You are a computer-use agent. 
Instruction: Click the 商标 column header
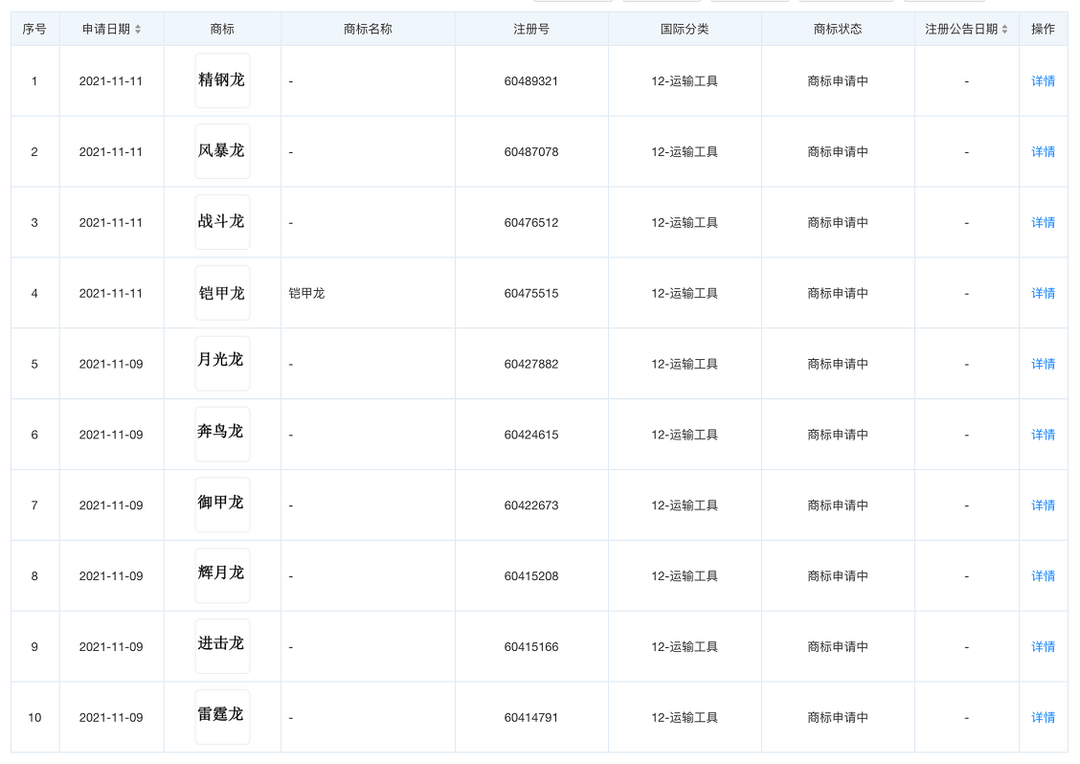pyautogui.click(x=222, y=29)
